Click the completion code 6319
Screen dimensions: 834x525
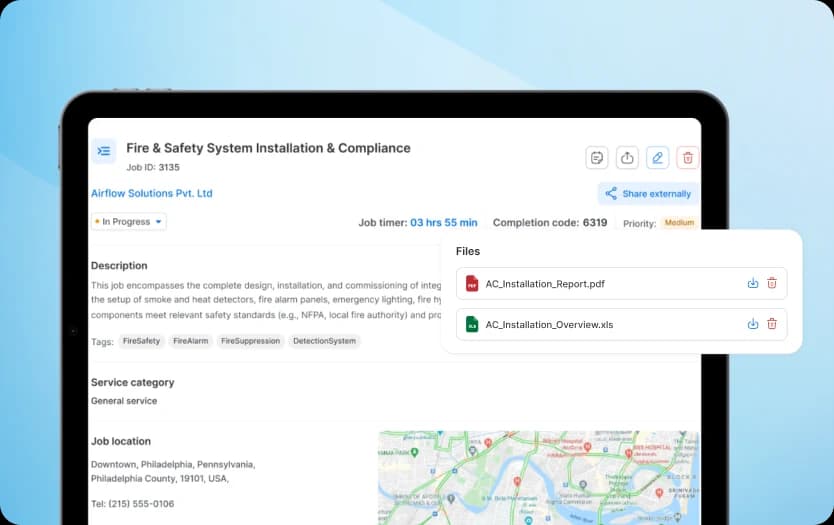595,223
